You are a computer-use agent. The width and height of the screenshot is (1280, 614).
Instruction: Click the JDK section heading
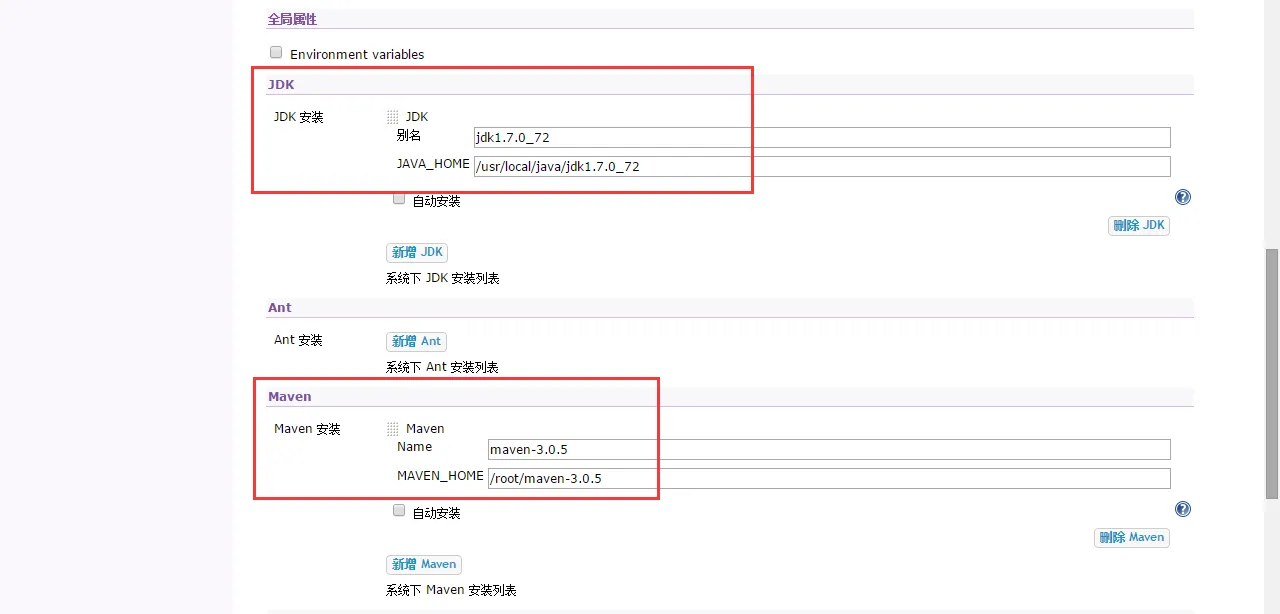coord(281,85)
